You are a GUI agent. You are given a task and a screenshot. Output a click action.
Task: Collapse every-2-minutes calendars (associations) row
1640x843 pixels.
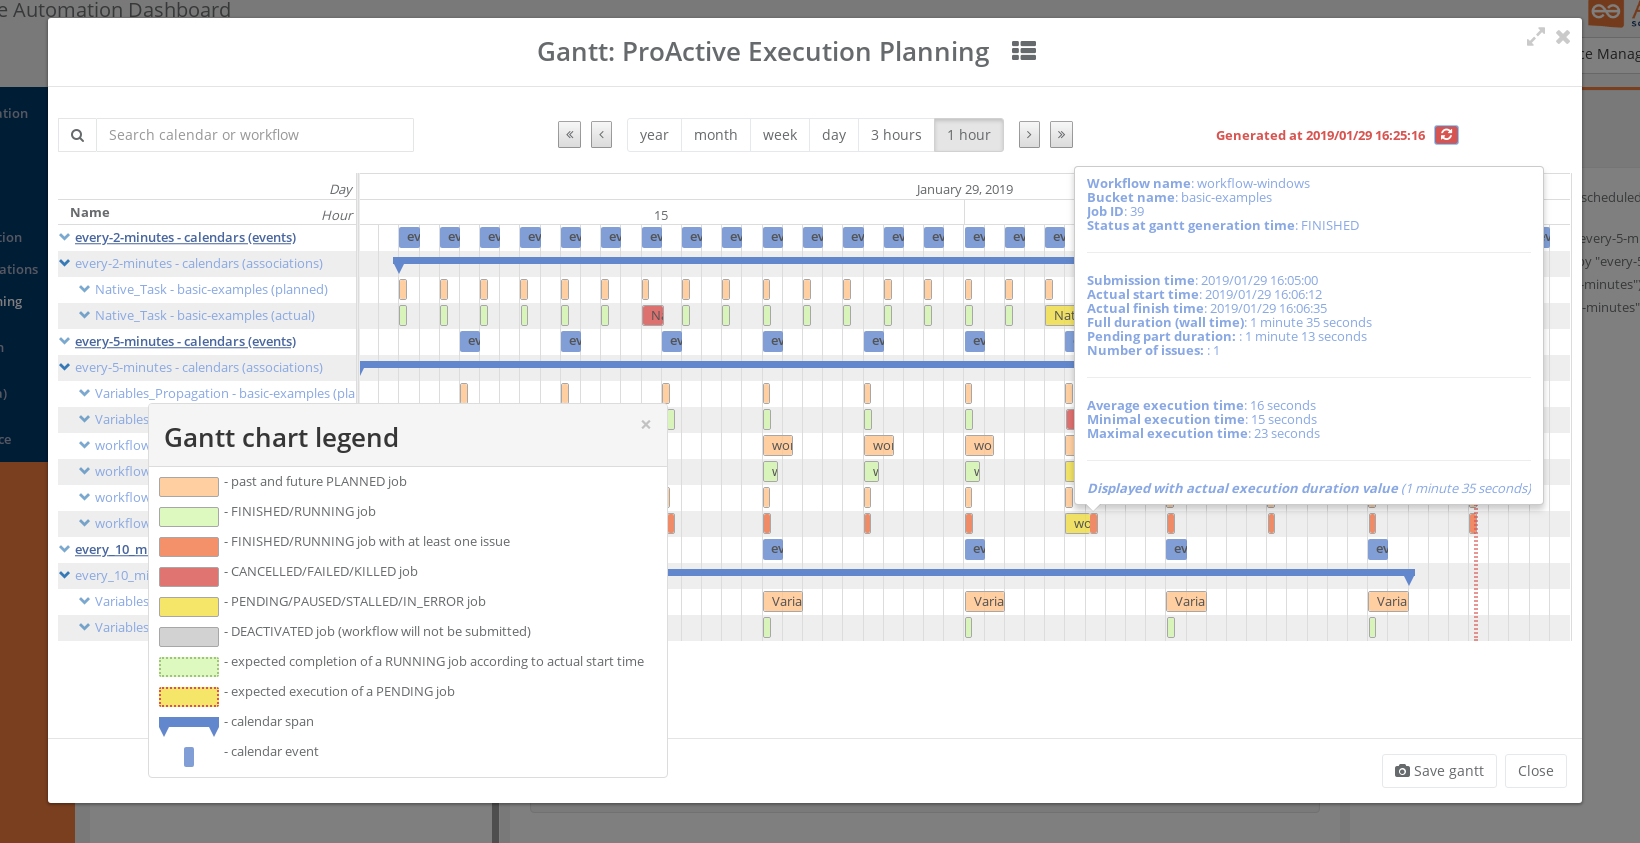click(x=65, y=263)
